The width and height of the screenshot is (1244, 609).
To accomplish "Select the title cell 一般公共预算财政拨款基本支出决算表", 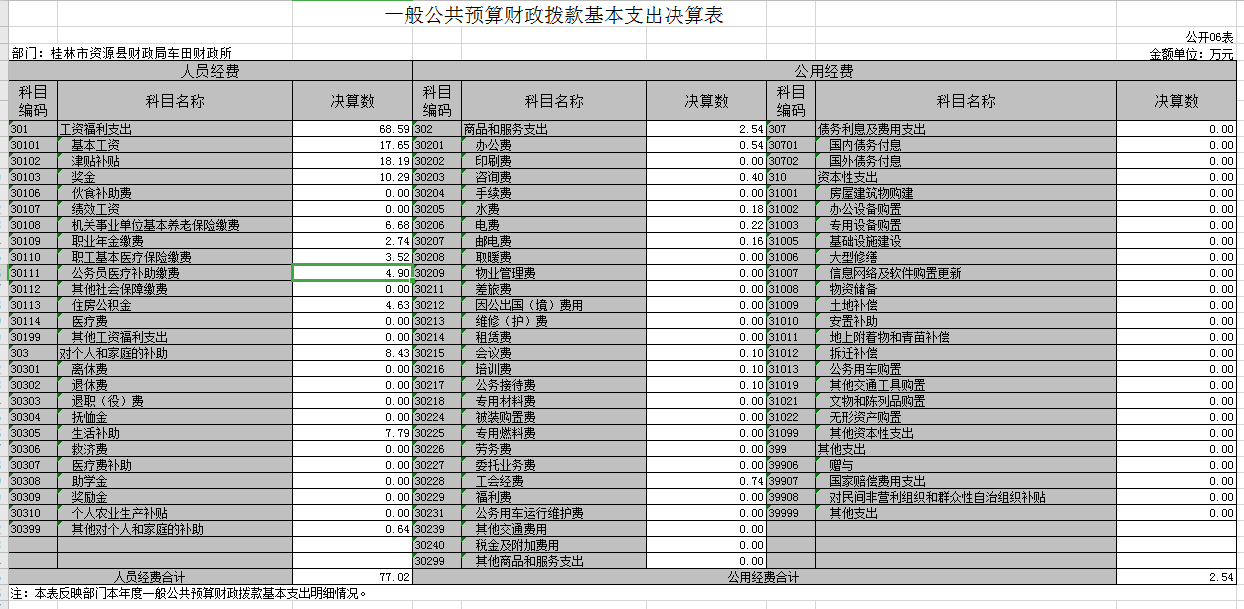I will [x=553, y=16].
